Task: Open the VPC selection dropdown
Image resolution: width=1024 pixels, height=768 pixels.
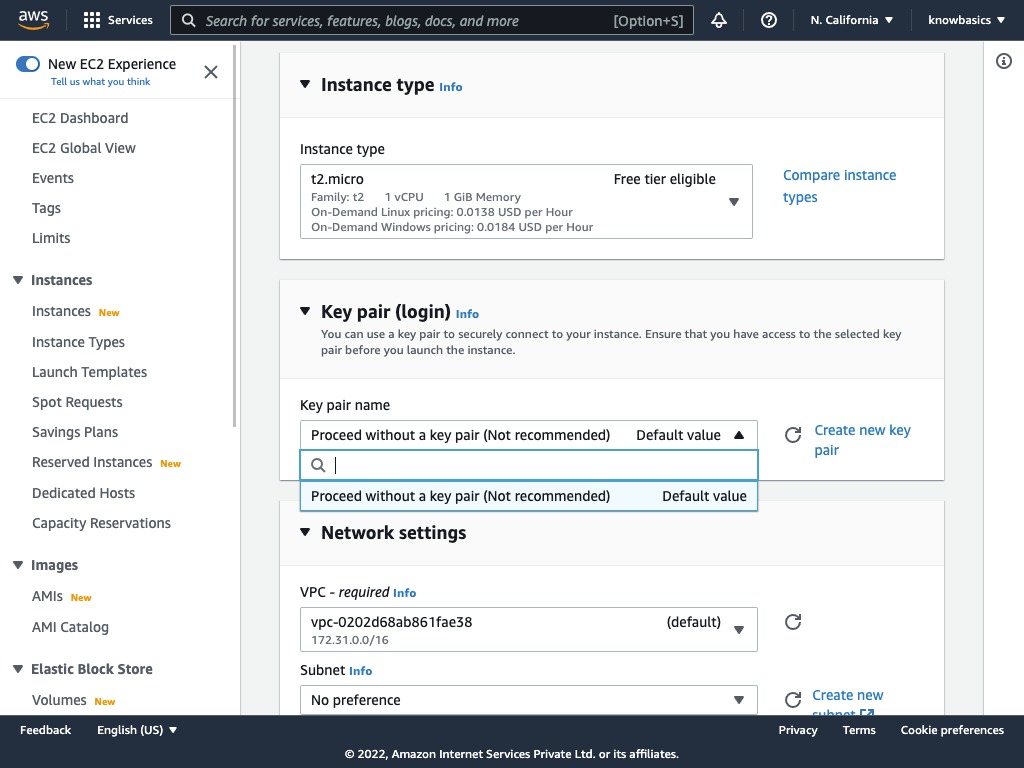Action: tap(529, 630)
